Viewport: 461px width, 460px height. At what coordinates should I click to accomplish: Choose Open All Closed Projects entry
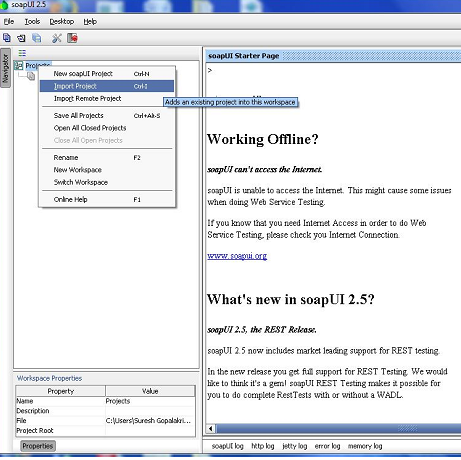(x=107, y=128)
